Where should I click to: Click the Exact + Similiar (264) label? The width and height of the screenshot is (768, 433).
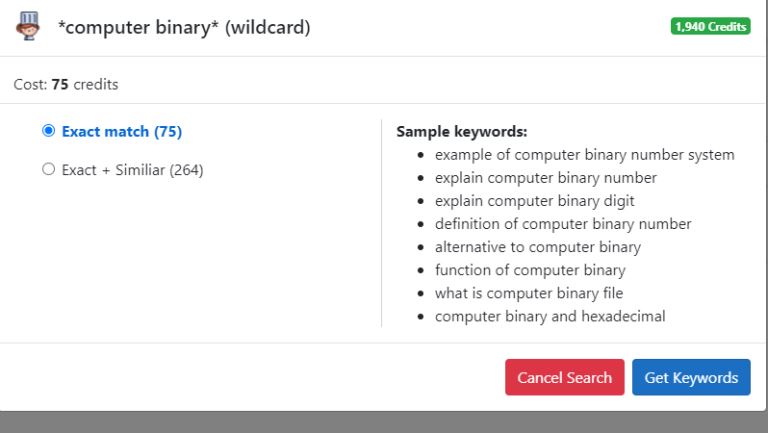pyautogui.click(x=132, y=170)
